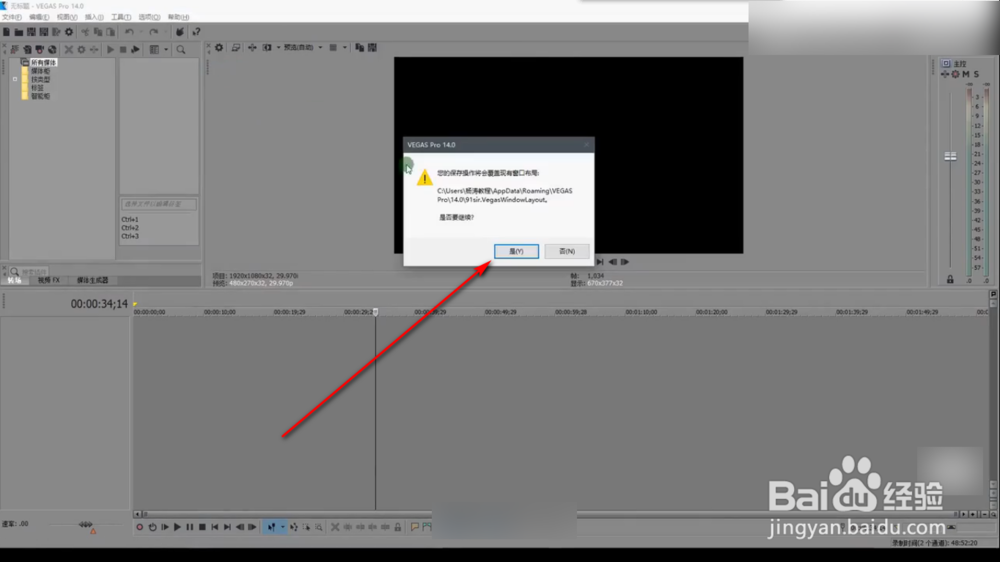Open the 选项(O) menu
1000x562 pixels.
(x=149, y=17)
